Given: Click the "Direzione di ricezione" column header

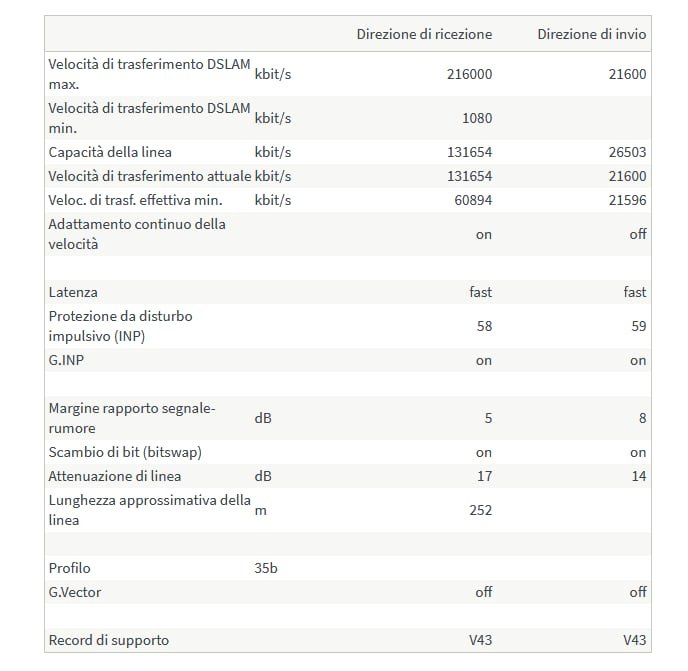Looking at the screenshot, I should tap(424, 34).
